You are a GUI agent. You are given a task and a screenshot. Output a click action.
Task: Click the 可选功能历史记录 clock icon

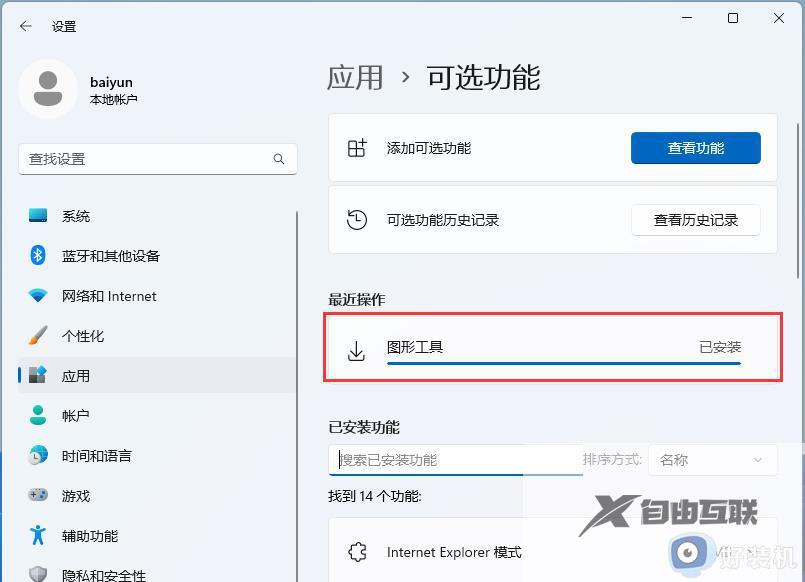[355, 220]
